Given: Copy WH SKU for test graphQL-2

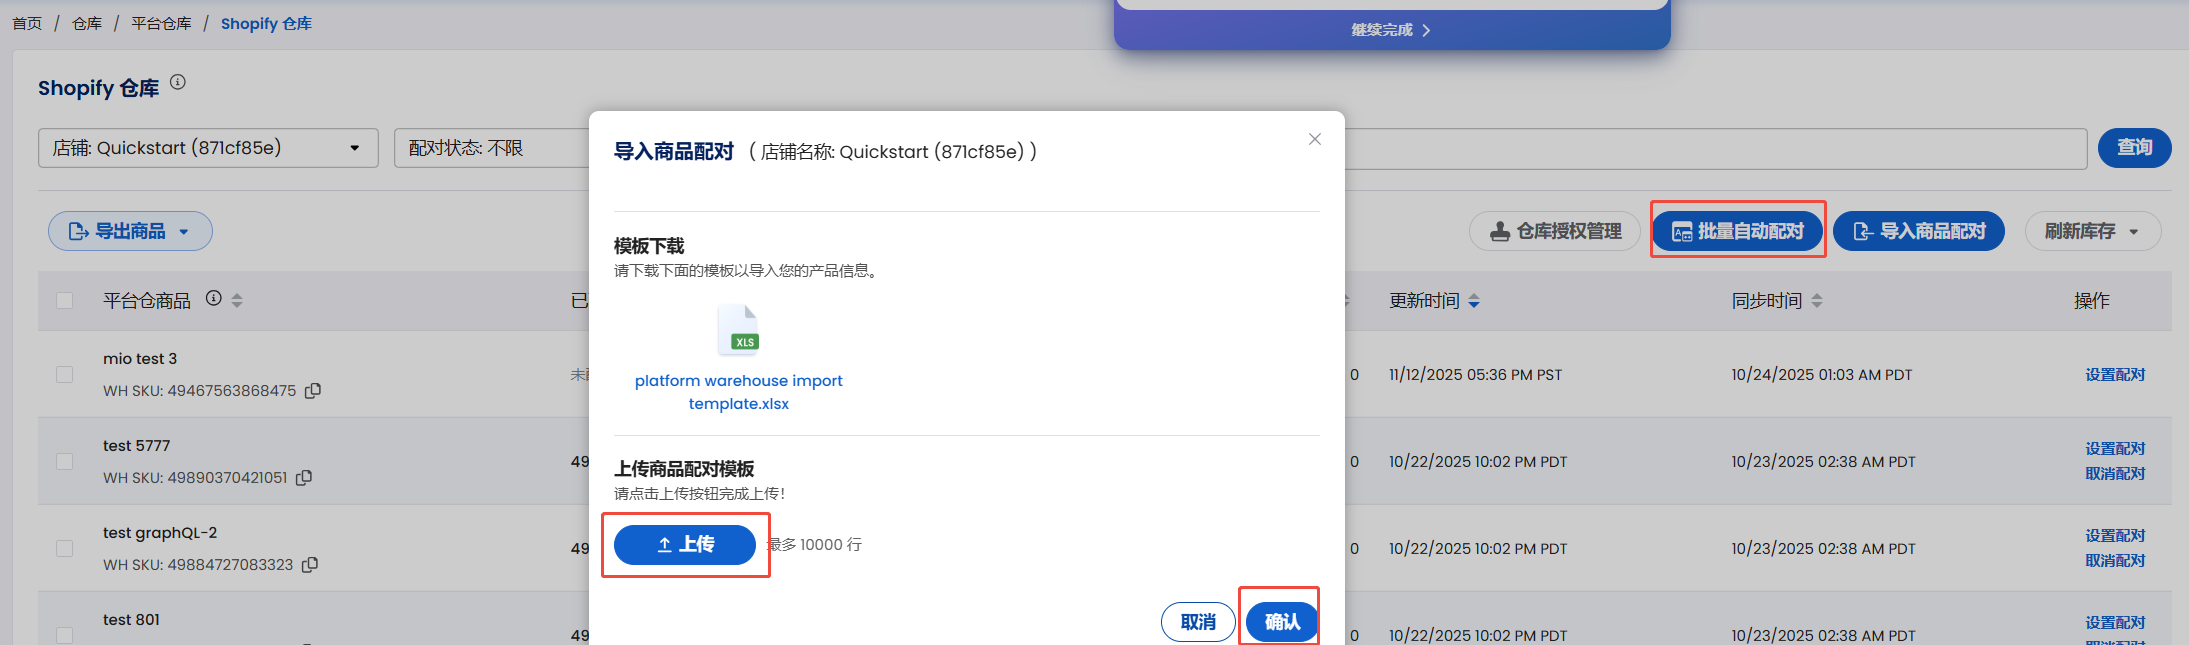Looking at the screenshot, I should tap(310, 565).
